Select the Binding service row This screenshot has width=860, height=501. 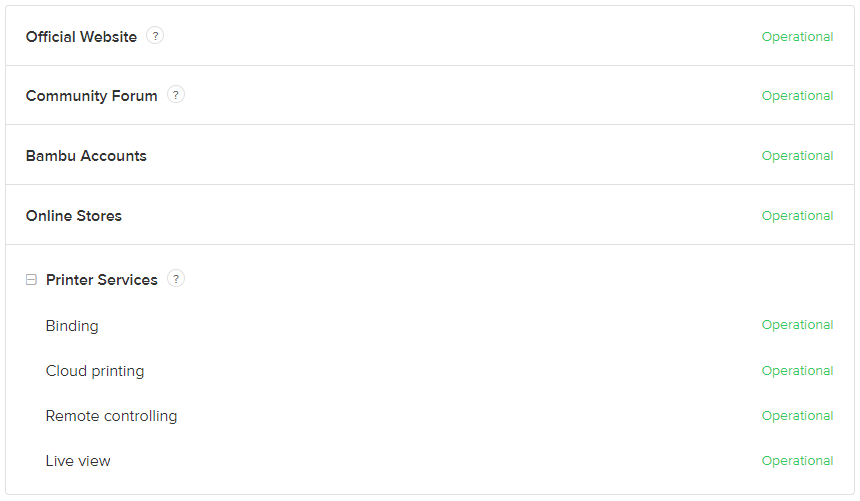72,326
